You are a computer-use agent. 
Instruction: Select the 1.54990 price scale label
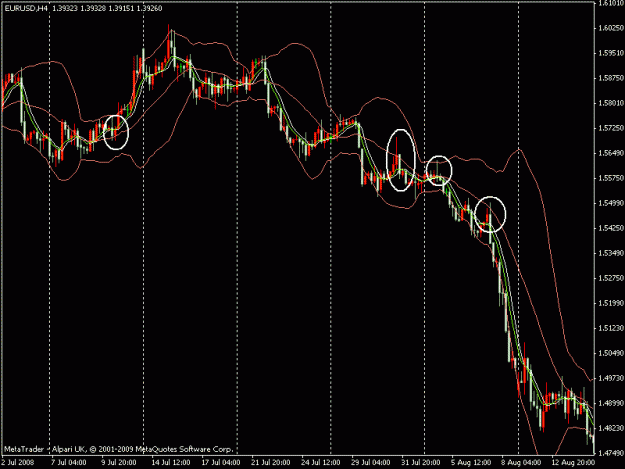click(611, 203)
